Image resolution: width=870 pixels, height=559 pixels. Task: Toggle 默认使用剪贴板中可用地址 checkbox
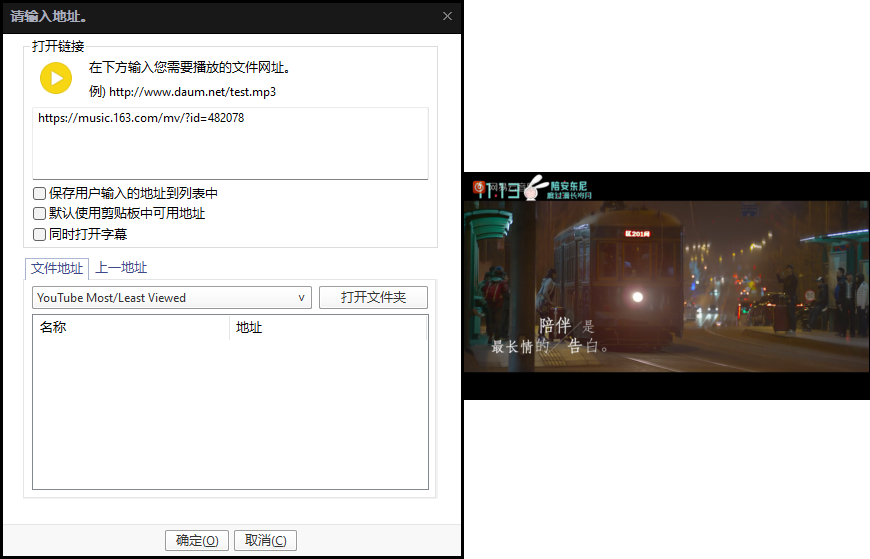[x=39, y=214]
